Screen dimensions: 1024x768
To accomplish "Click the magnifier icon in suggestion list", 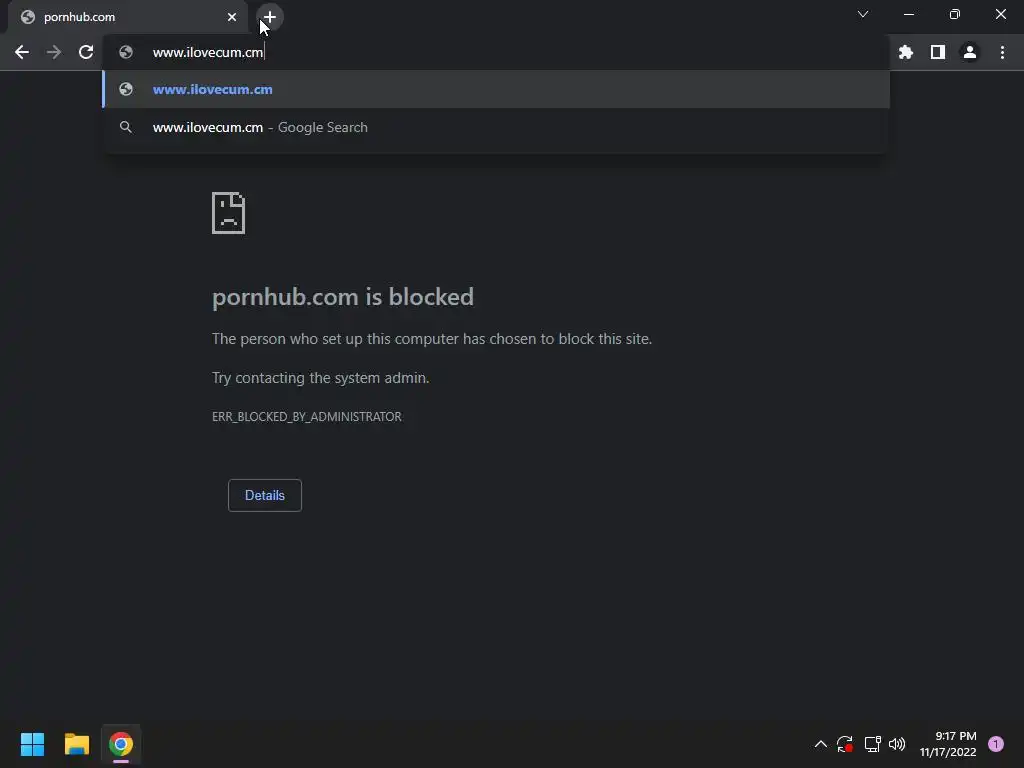I will (126, 127).
